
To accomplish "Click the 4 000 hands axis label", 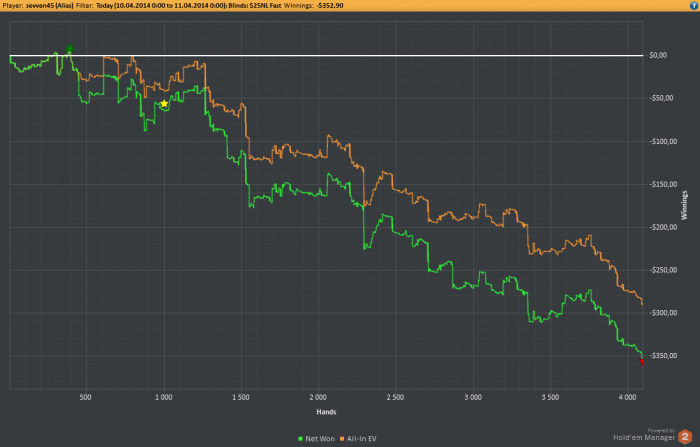I will pos(627,397).
